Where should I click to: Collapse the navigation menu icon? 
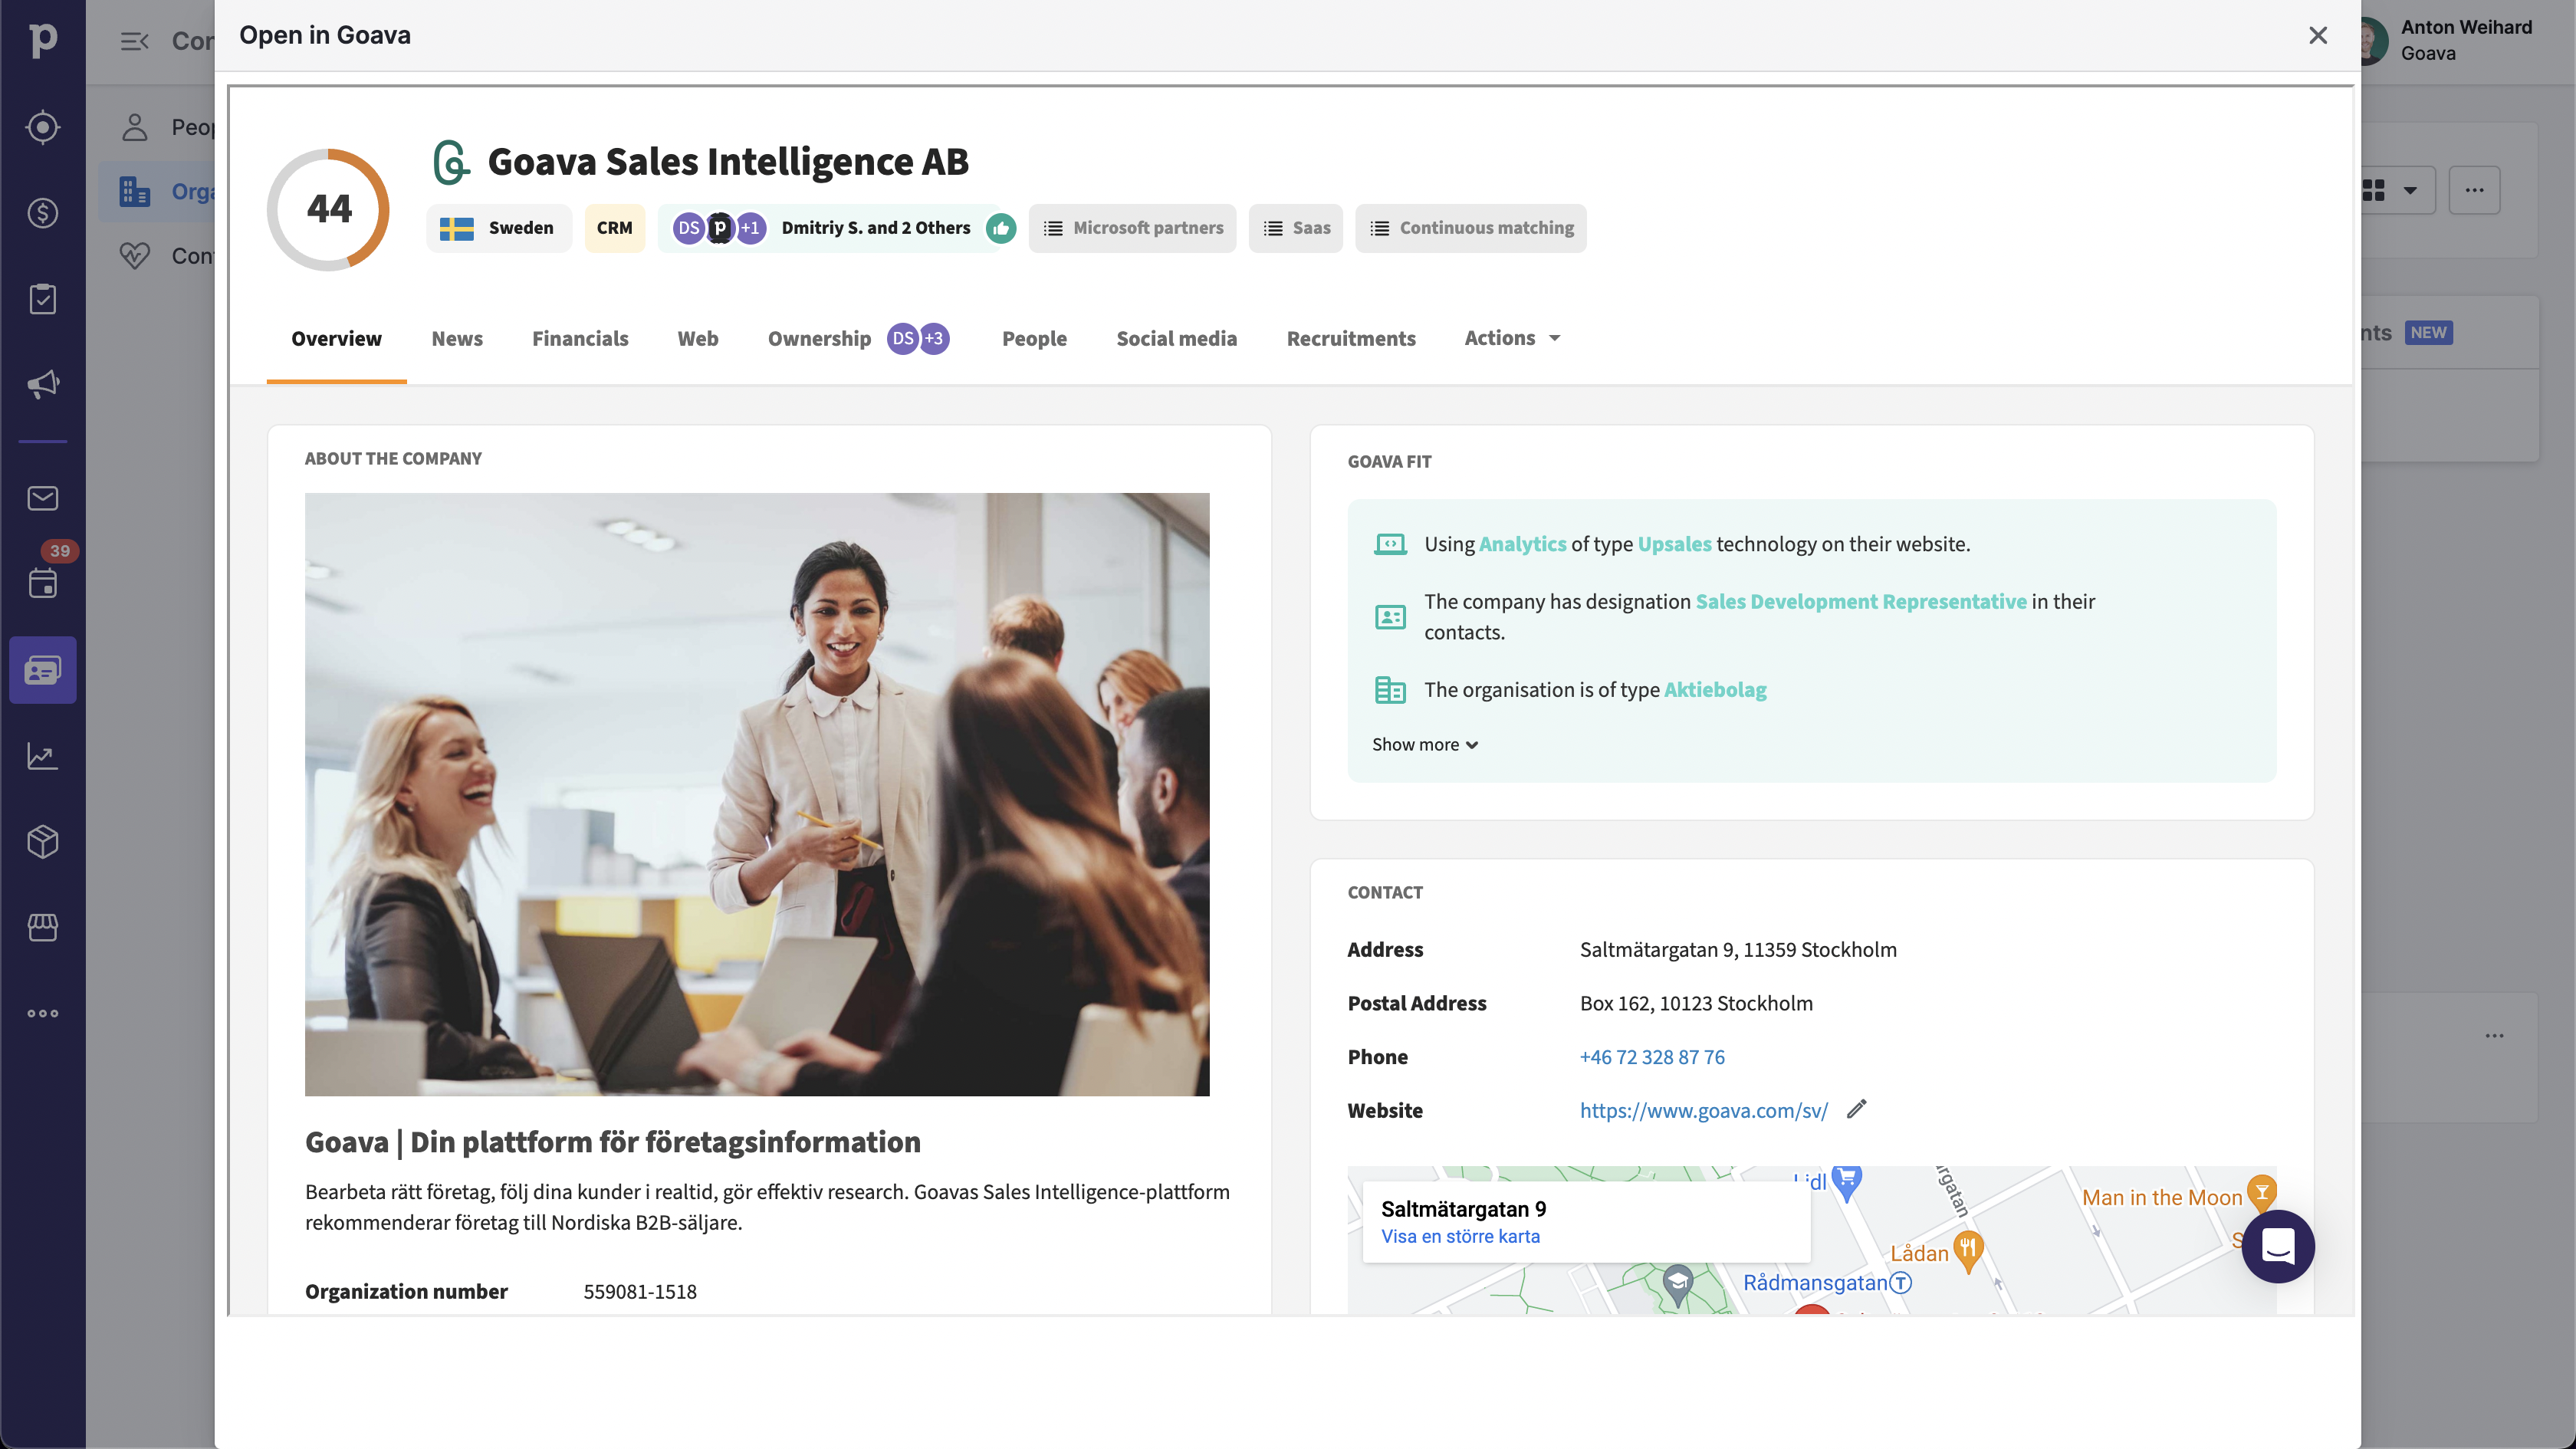pyautogui.click(x=134, y=41)
